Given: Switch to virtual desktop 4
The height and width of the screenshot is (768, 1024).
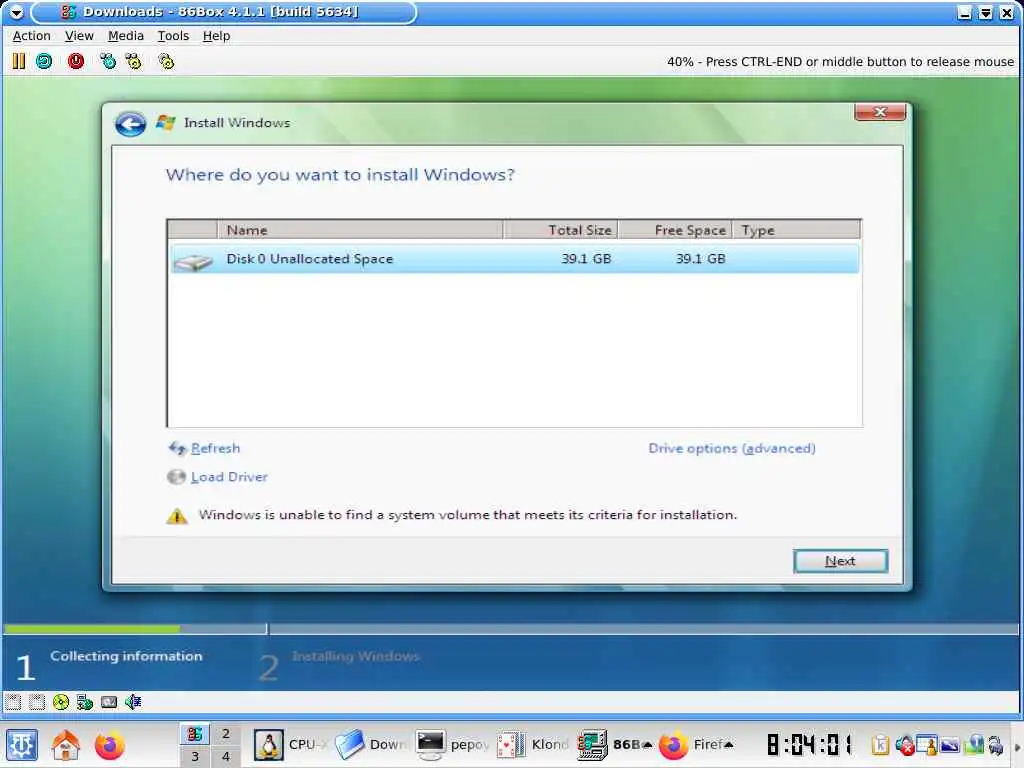Looking at the screenshot, I should click(x=225, y=756).
